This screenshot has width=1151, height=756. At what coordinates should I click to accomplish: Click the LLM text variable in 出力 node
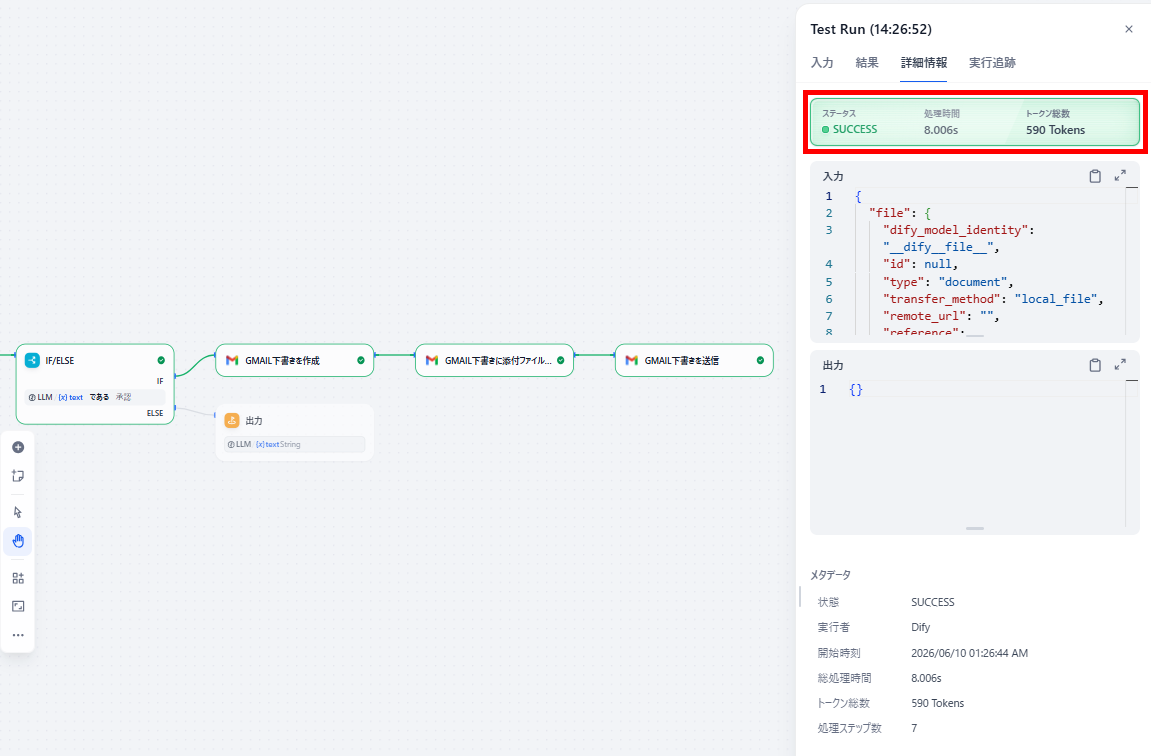tap(294, 444)
